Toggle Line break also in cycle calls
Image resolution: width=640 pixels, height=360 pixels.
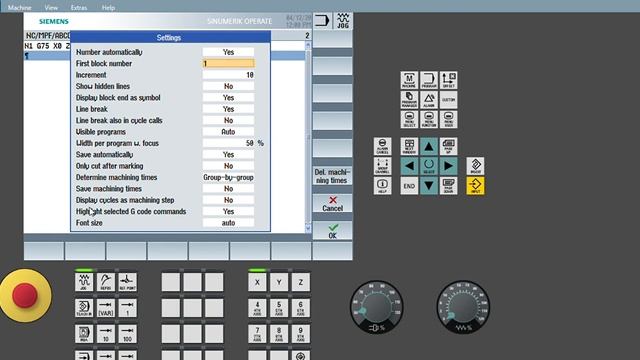coord(228,121)
